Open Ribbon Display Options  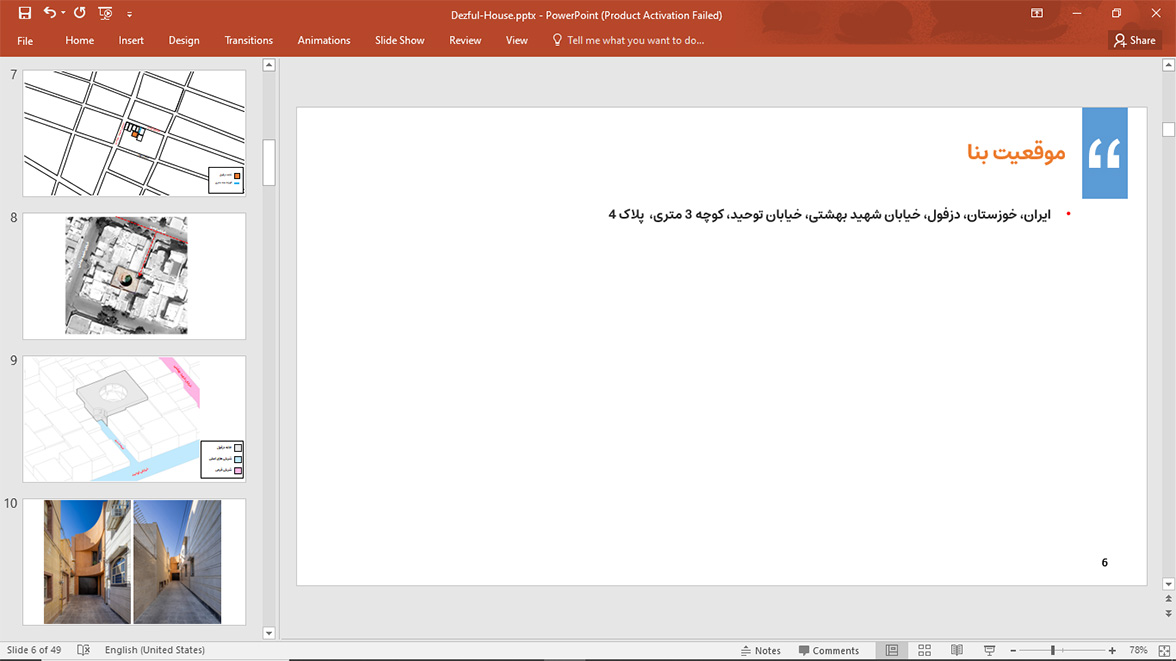[1037, 14]
